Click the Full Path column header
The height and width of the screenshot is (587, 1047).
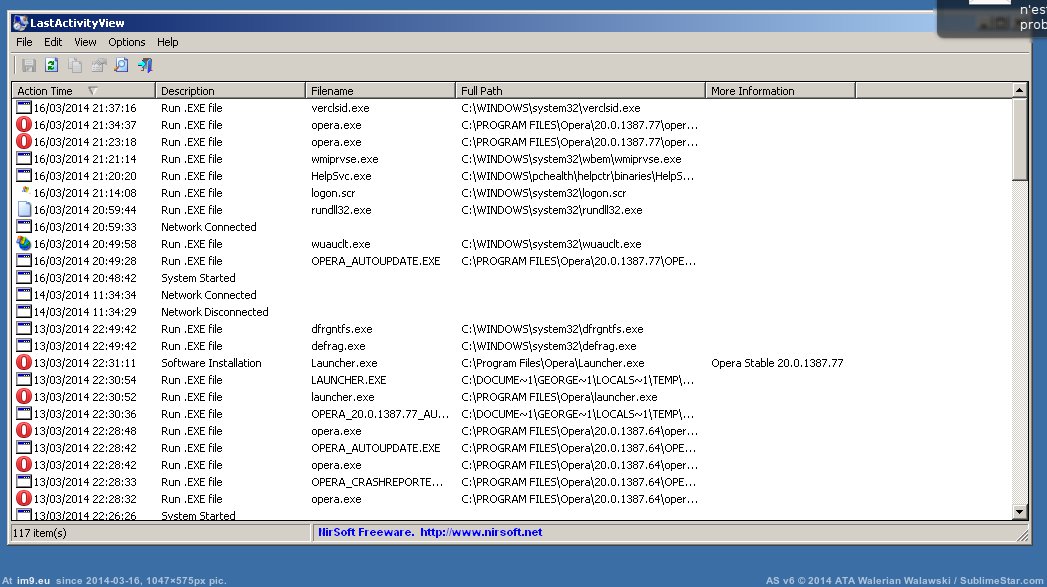pos(580,91)
